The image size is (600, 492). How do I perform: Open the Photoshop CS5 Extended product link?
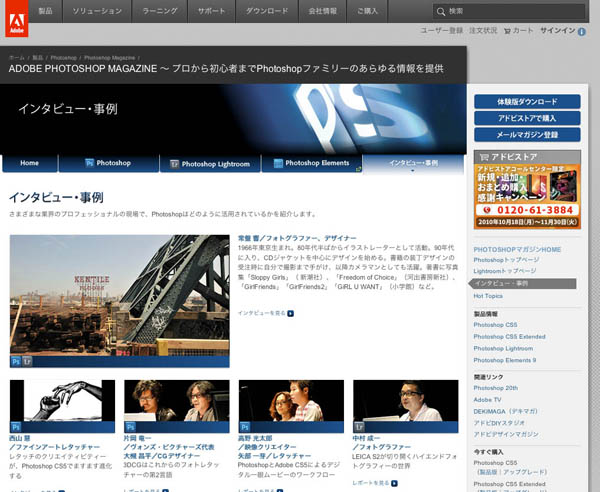[509, 337]
